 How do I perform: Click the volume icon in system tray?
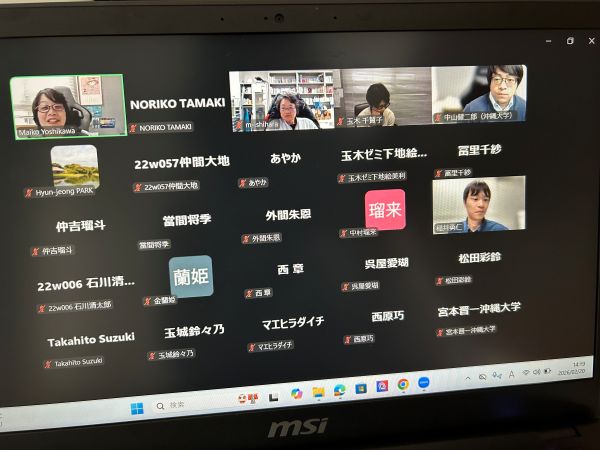click(536, 372)
